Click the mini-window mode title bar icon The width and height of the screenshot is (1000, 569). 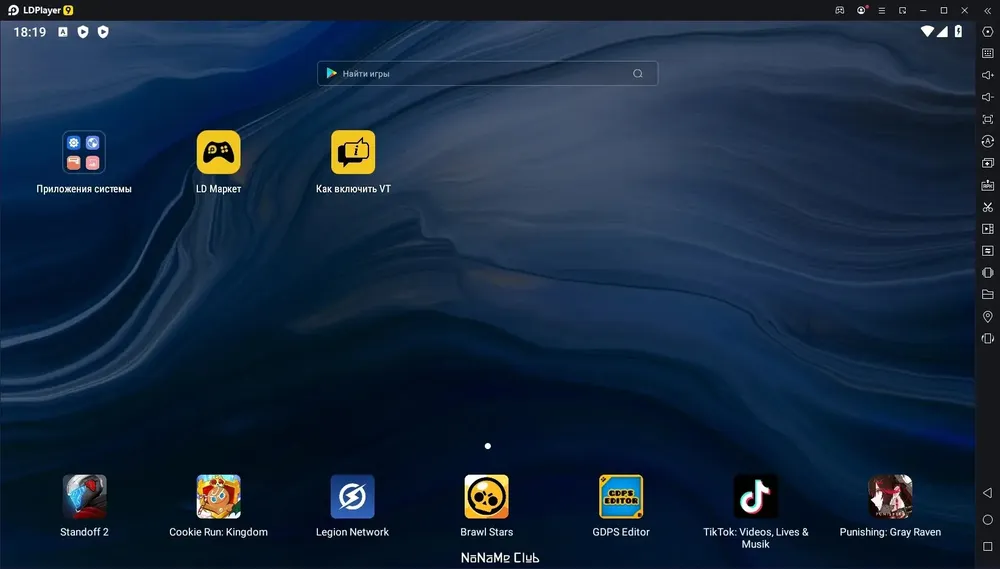pyautogui.click(x=902, y=10)
